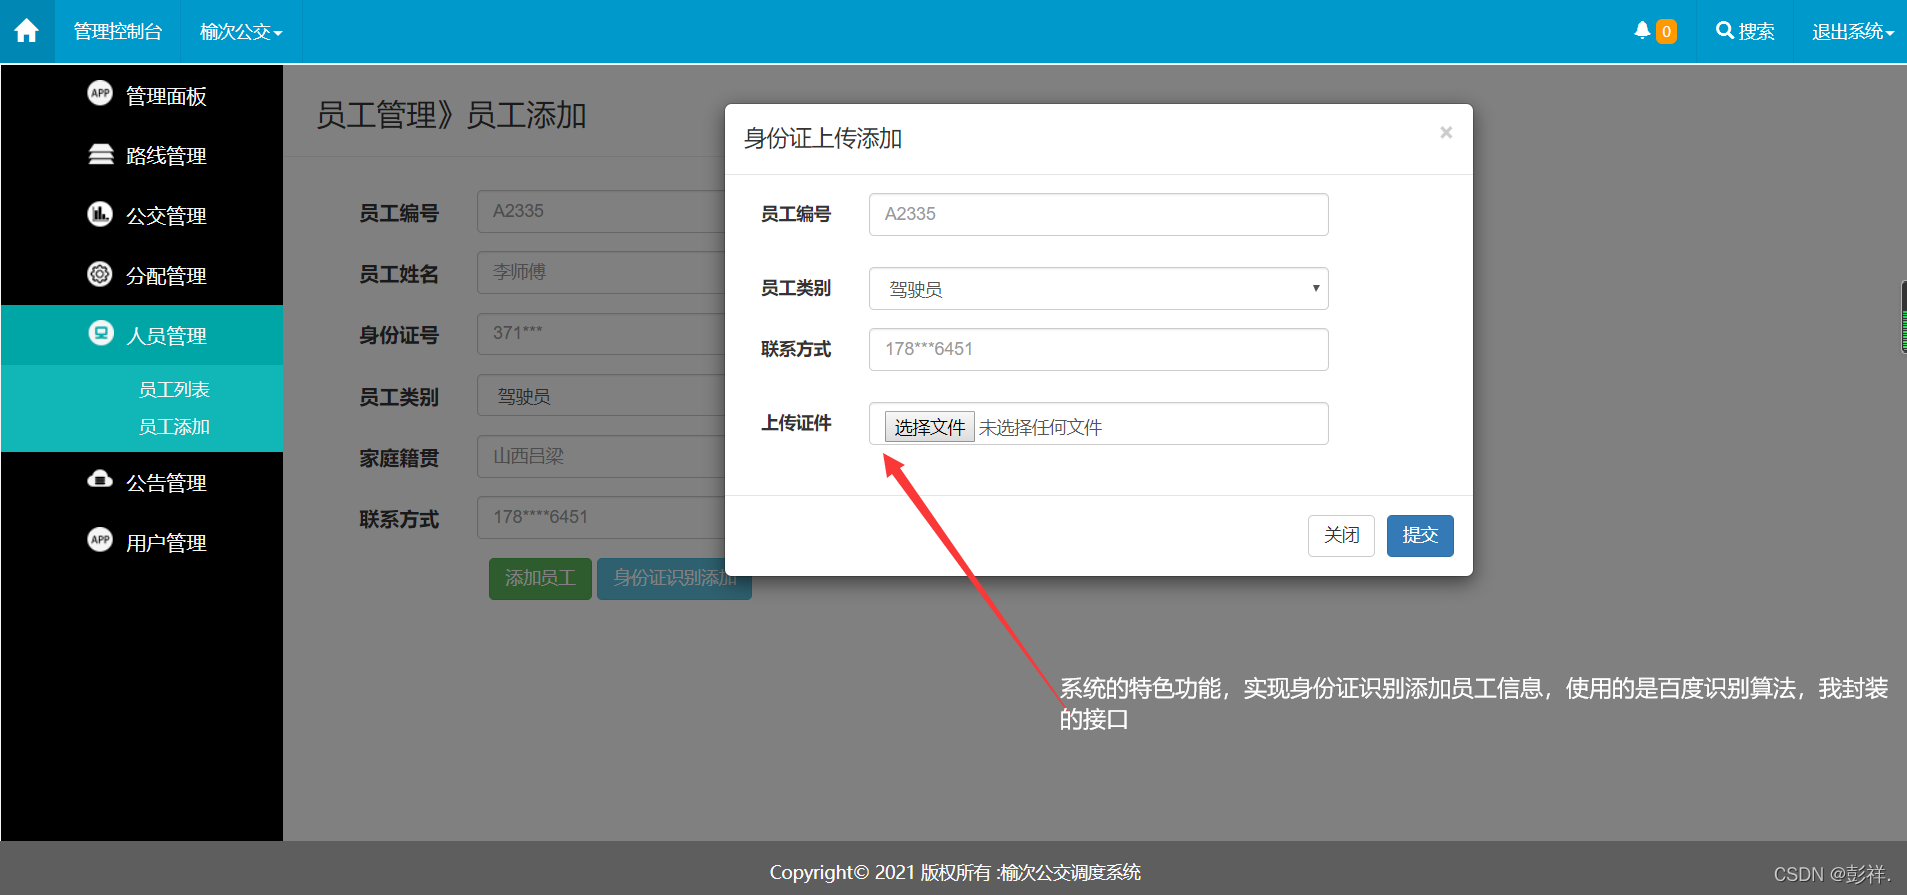The image size is (1907, 895).
Task: Focus the background 家庭籍贯 field 山西吕梁
Action: pos(601,457)
